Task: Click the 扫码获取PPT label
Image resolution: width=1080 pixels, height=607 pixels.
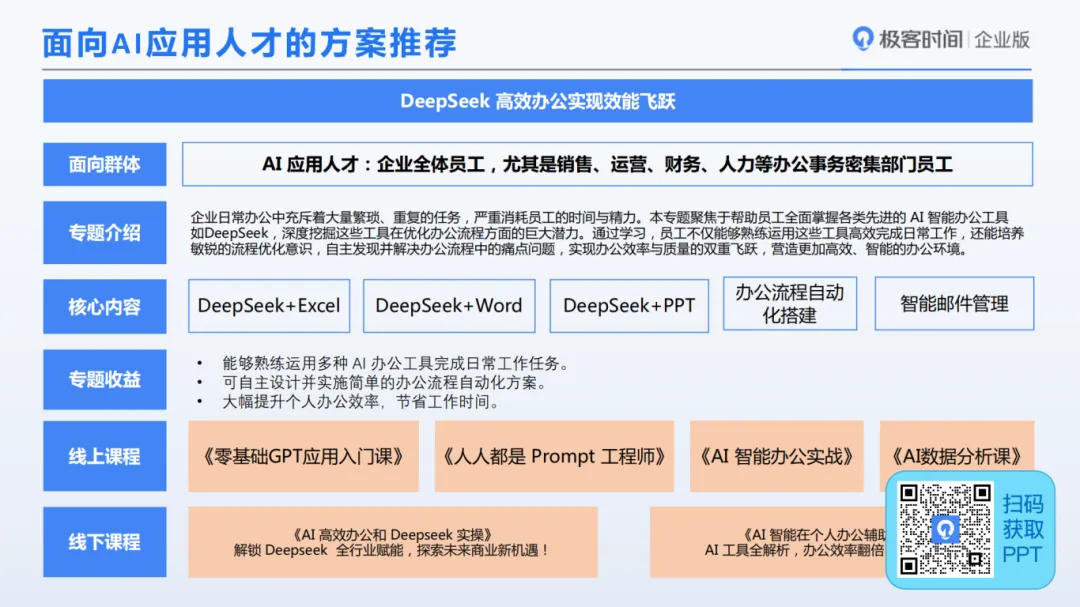Action: [1022, 529]
